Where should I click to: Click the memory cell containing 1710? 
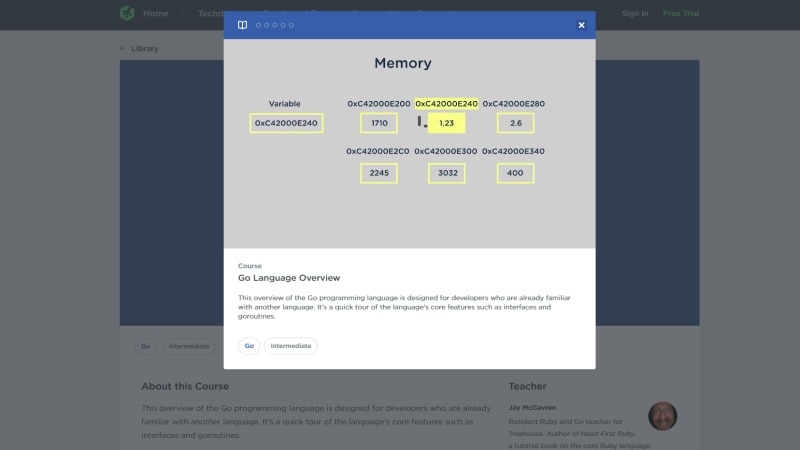tap(379, 123)
